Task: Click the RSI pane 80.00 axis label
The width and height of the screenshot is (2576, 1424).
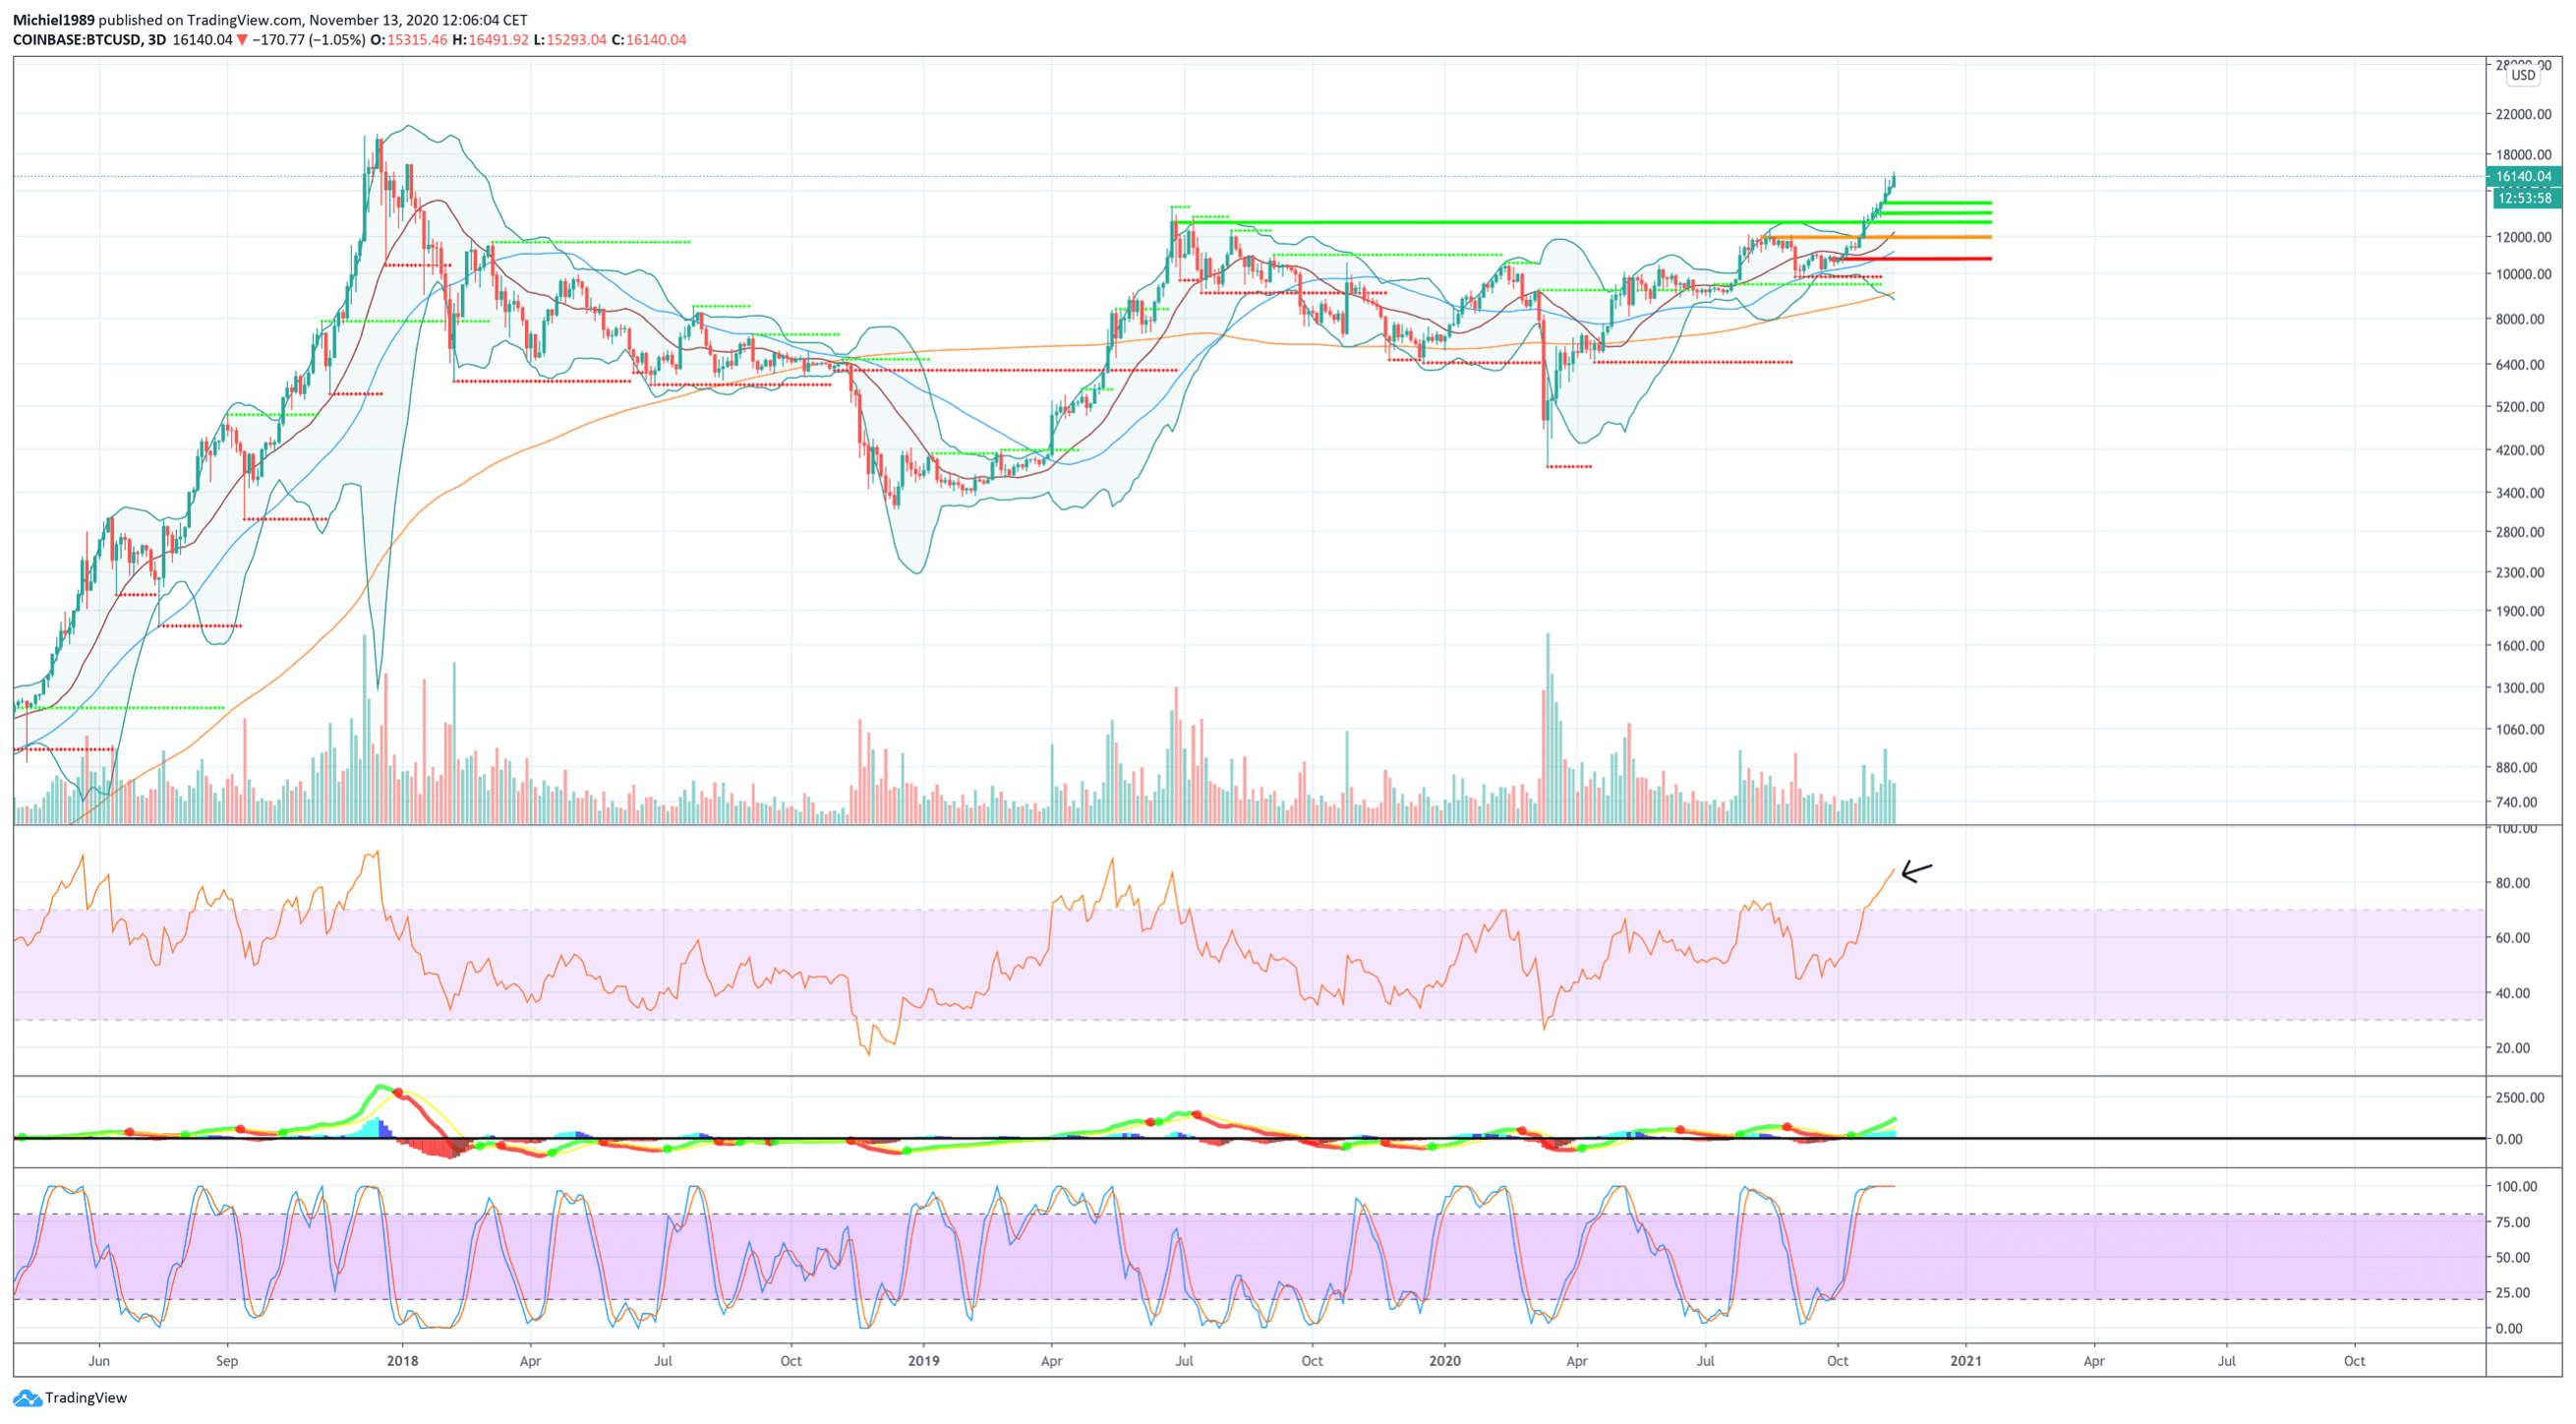Action: click(2512, 883)
